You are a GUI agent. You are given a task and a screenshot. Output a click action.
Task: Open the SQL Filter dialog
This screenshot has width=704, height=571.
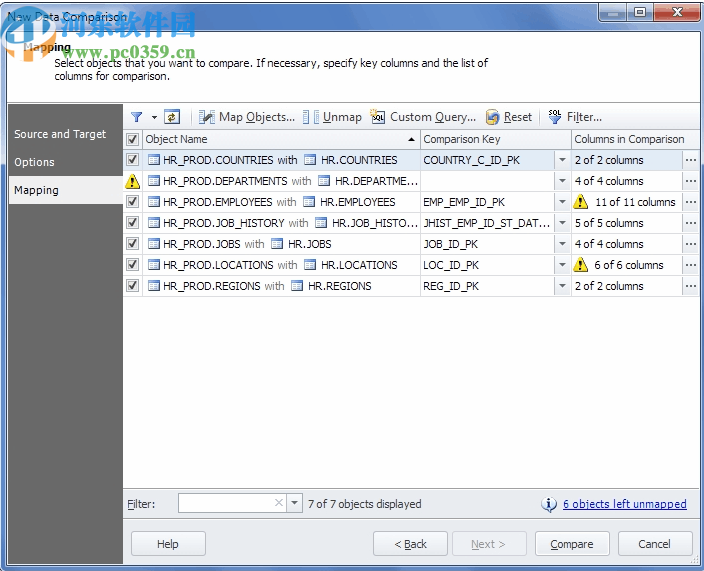click(x=575, y=117)
